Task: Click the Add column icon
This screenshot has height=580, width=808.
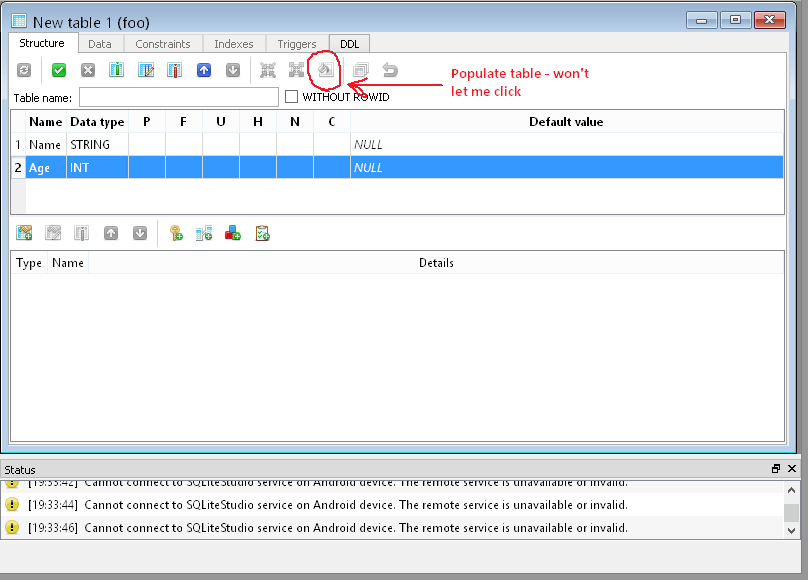Action: tap(117, 70)
